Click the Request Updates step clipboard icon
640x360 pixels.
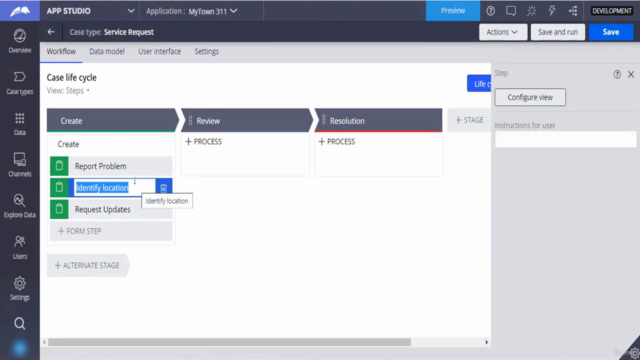(59, 209)
